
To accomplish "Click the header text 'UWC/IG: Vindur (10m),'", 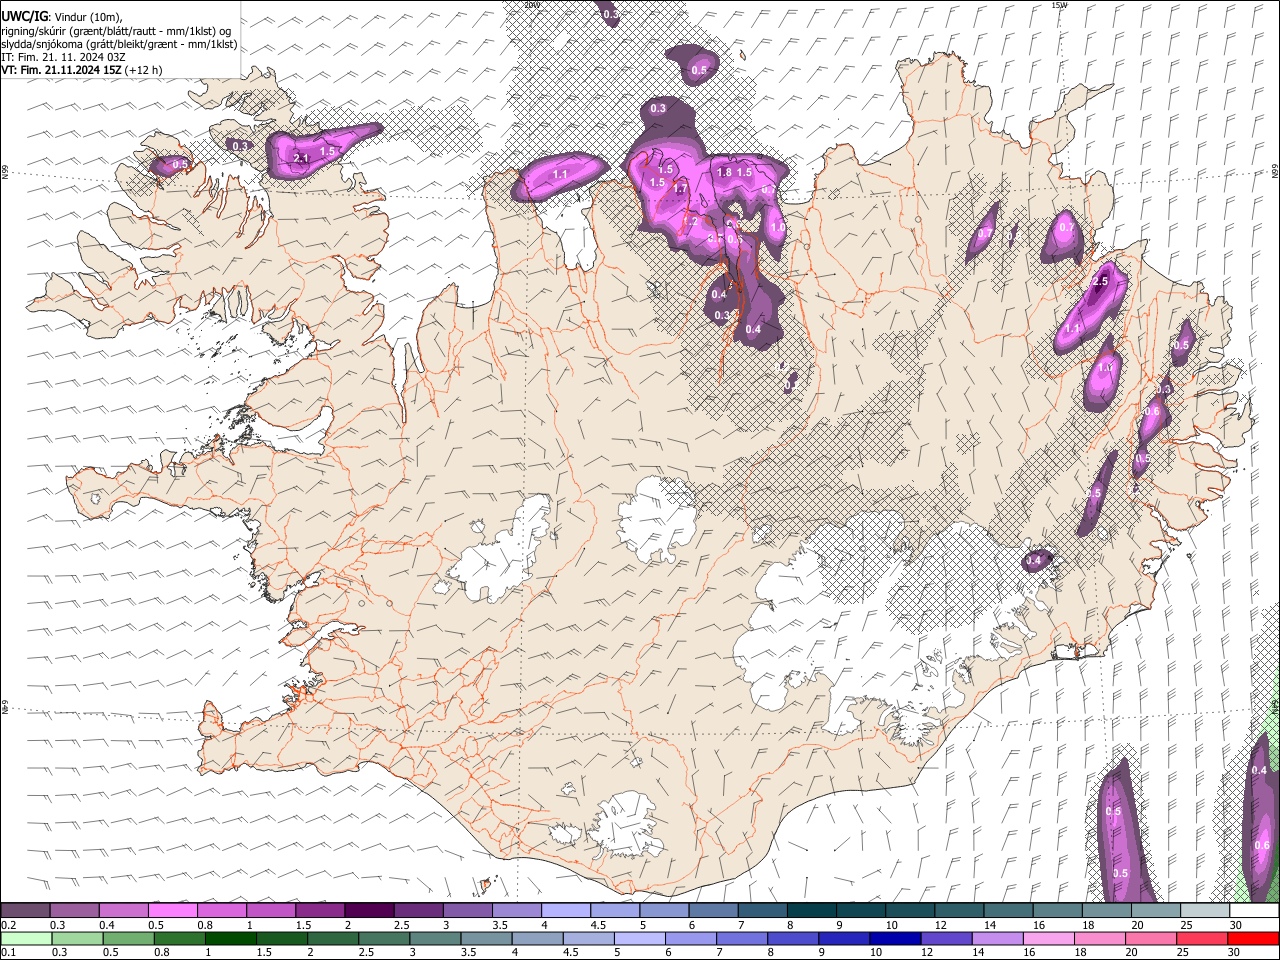I will [x=62, y=16].
